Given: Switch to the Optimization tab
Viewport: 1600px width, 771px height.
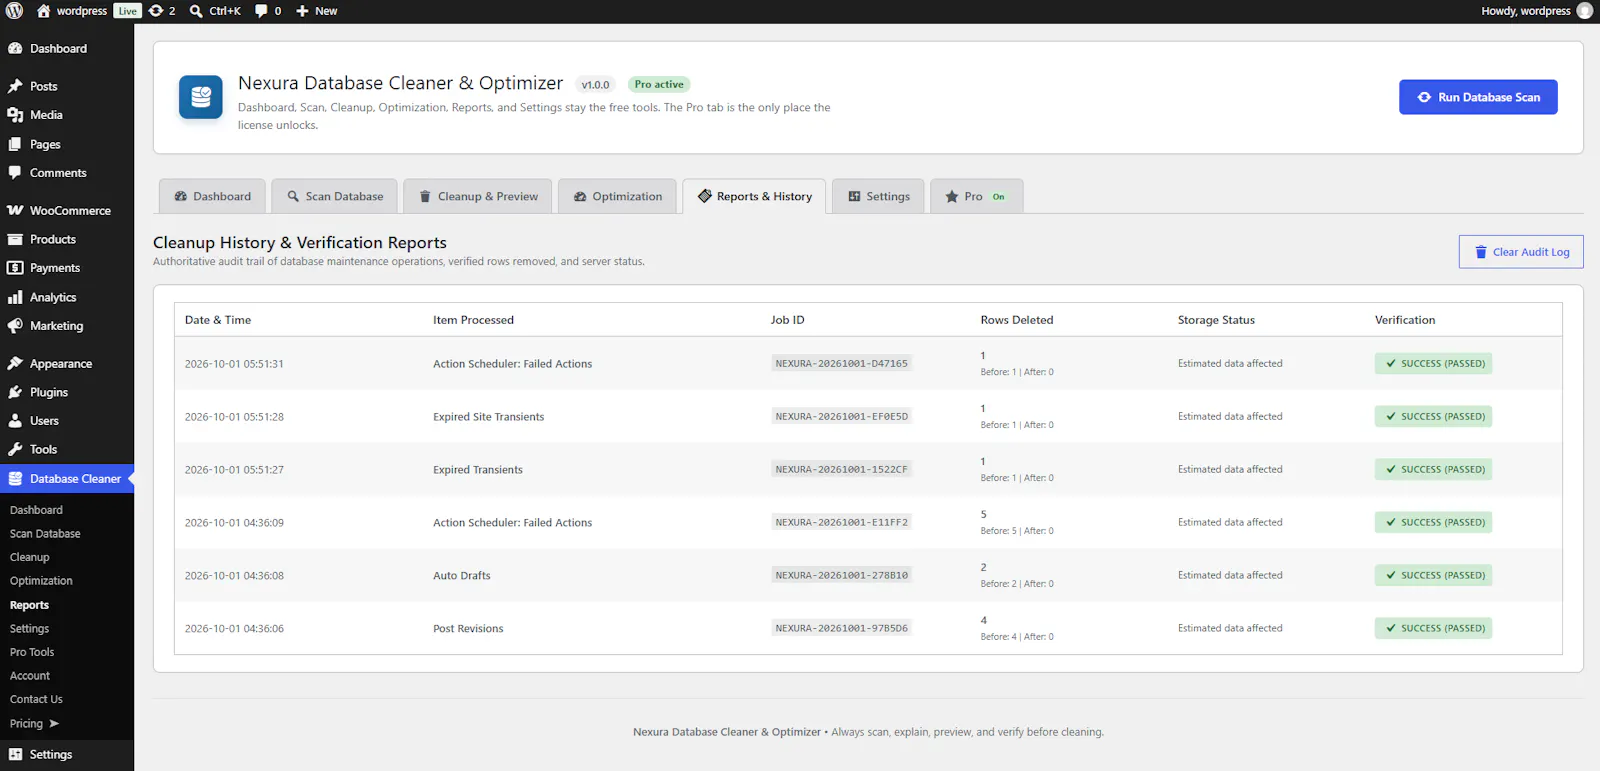Looking at the screenshot, I should [617, 196].
